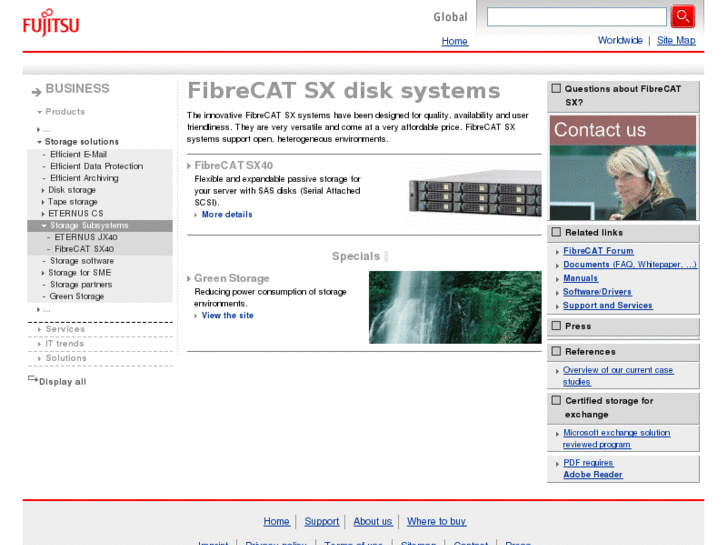The width and height of the screenshot is (727, 545).
Task: Click the Fujitsu logo
Action: coord(51,23)
